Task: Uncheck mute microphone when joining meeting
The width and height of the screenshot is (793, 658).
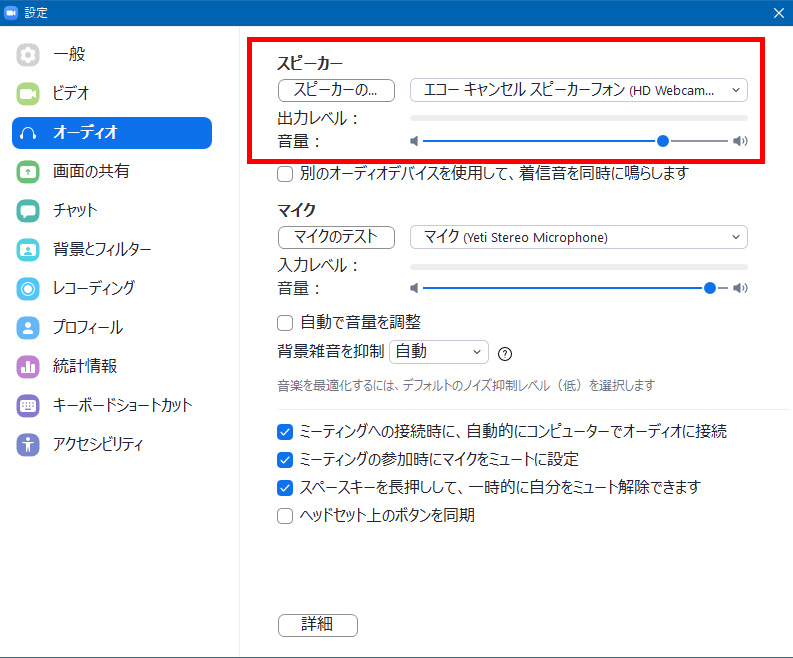Action: (285, 460)
